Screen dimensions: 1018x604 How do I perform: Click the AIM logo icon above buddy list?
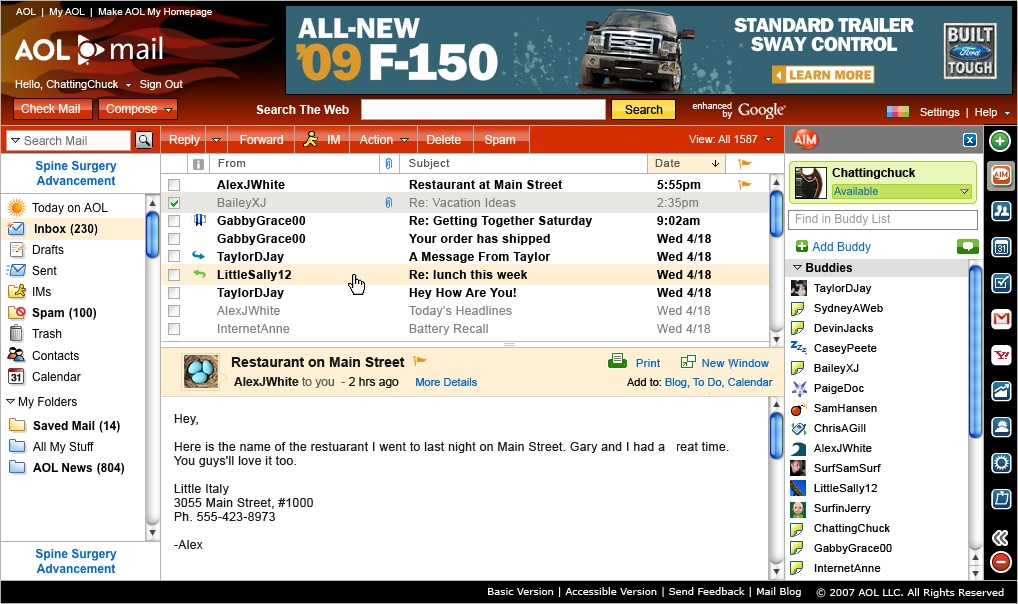click(x=805, y=139)
